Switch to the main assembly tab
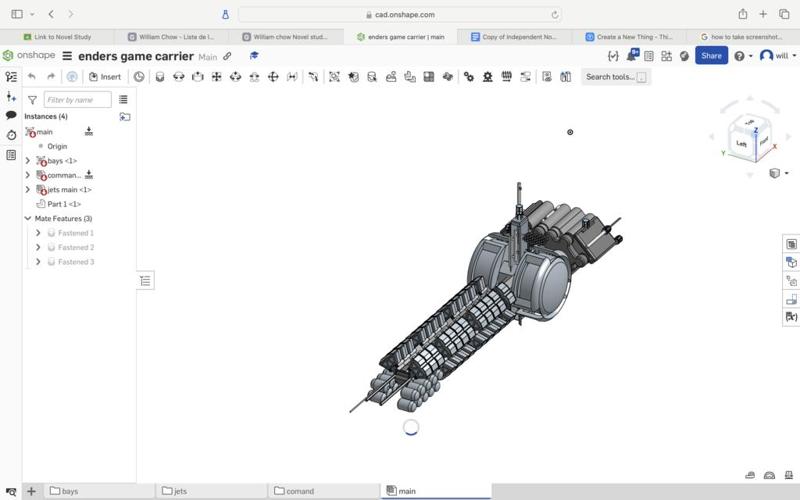Screen dimensions: 800x500 click(436, 491)
